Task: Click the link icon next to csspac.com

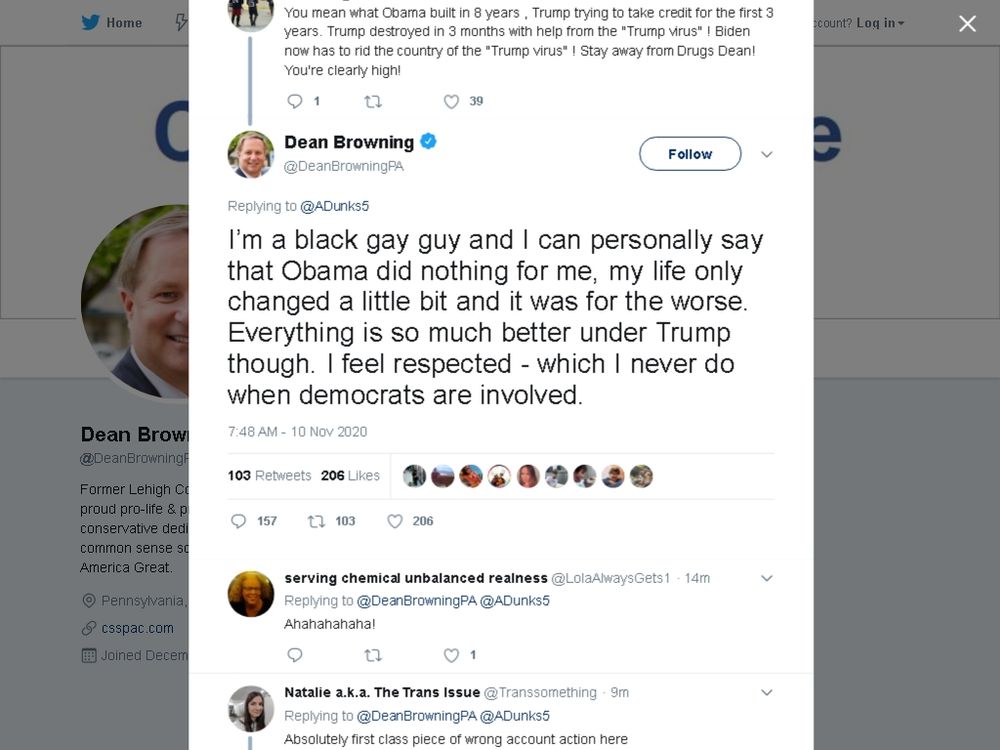Action: click(89, 628)
